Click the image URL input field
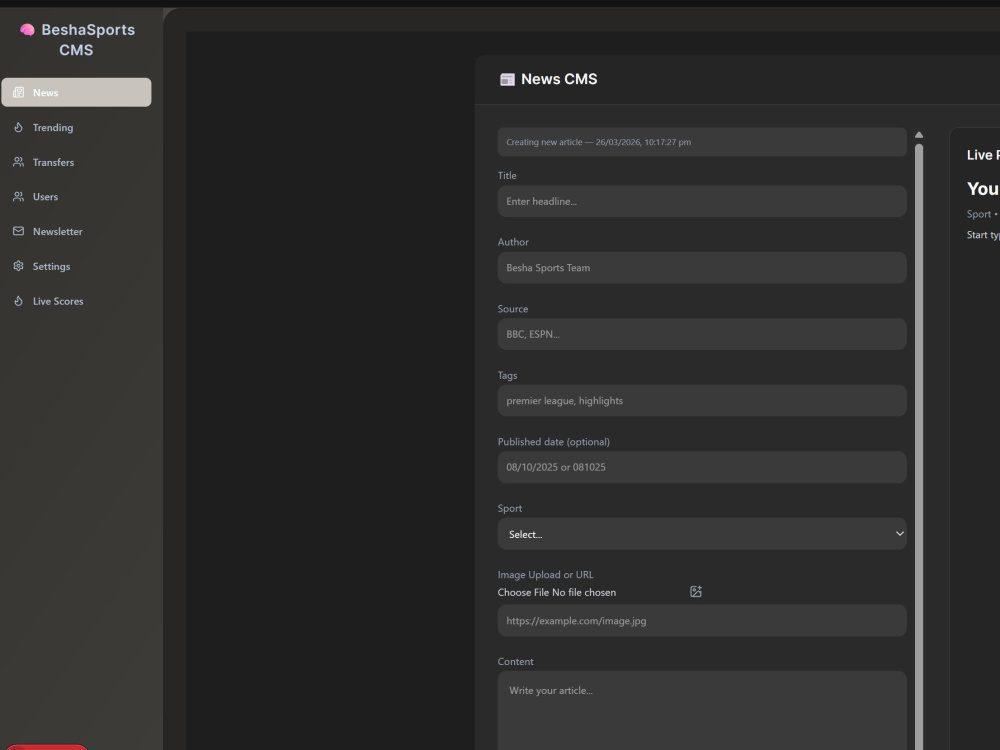 pyautogui.click(x=702, y=621)
